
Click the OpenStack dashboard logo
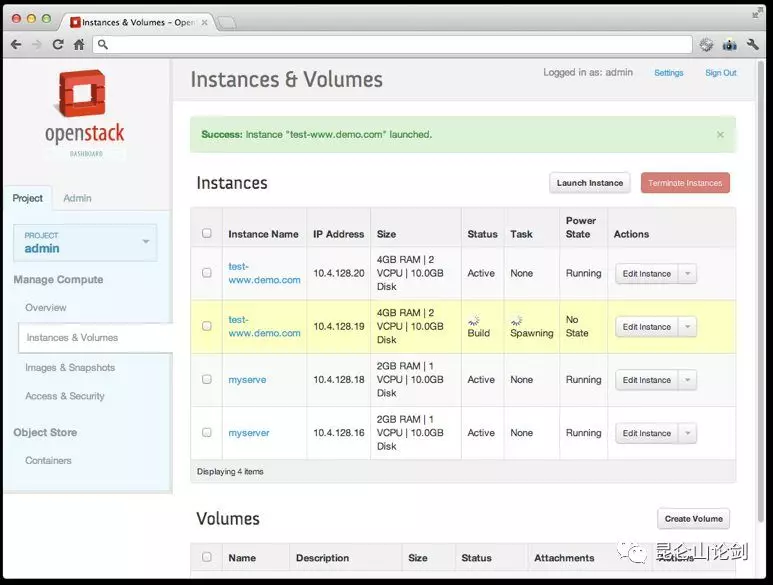84,113
